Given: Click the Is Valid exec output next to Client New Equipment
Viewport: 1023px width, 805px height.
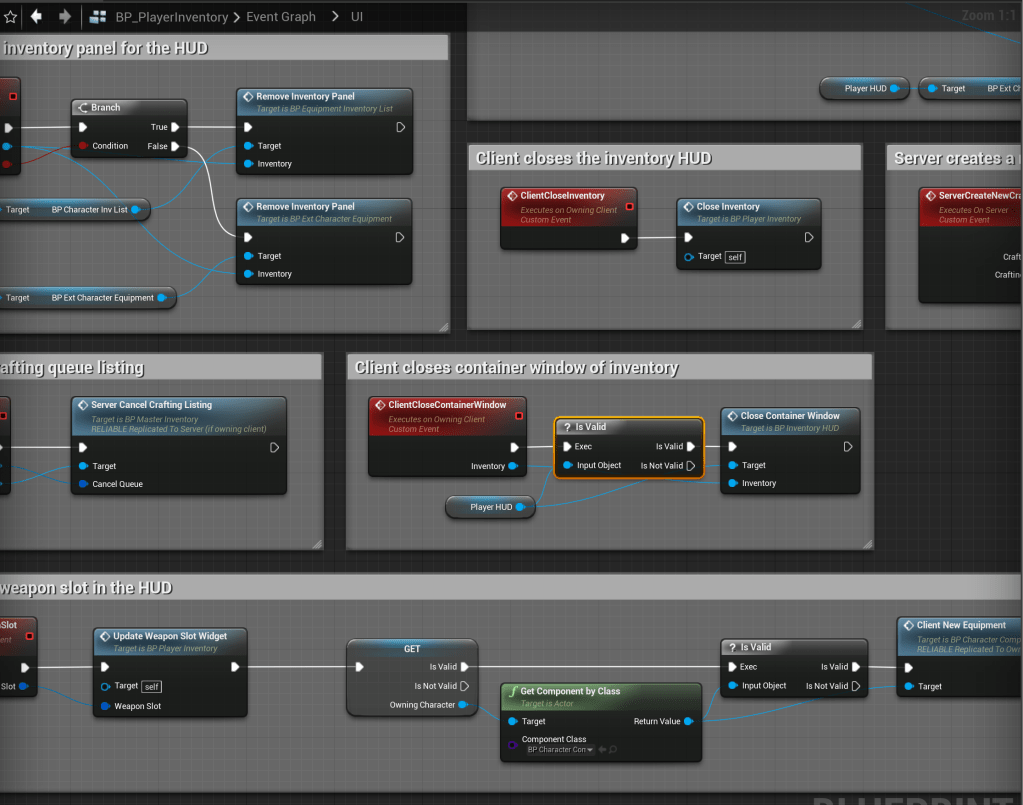Looking at the screenshot, I should click(856, 667).
